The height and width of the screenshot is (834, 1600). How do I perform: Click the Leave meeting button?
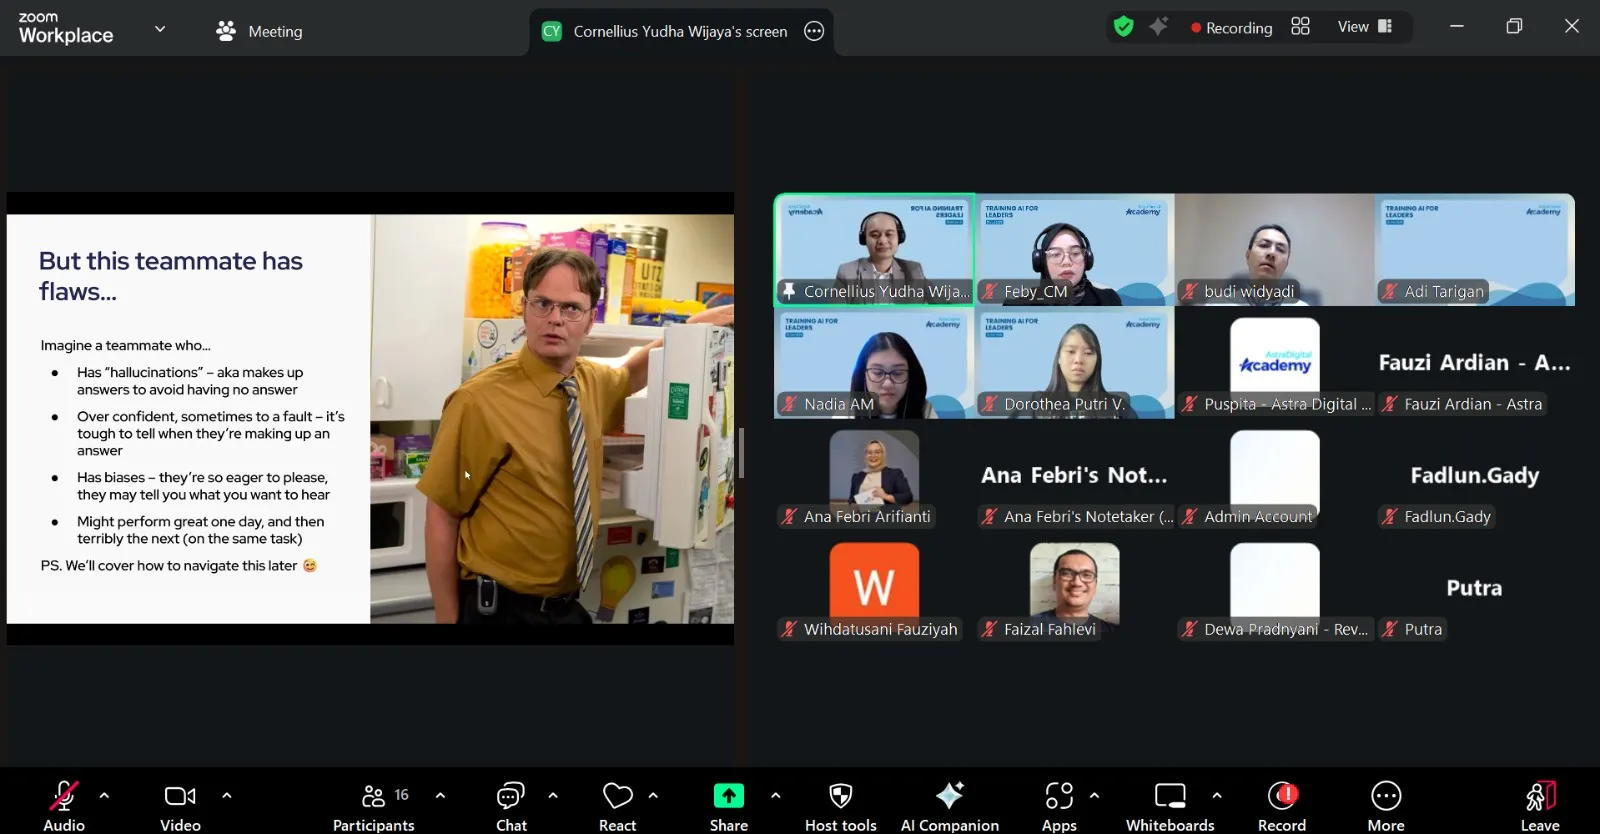[x=1540, y=805]
